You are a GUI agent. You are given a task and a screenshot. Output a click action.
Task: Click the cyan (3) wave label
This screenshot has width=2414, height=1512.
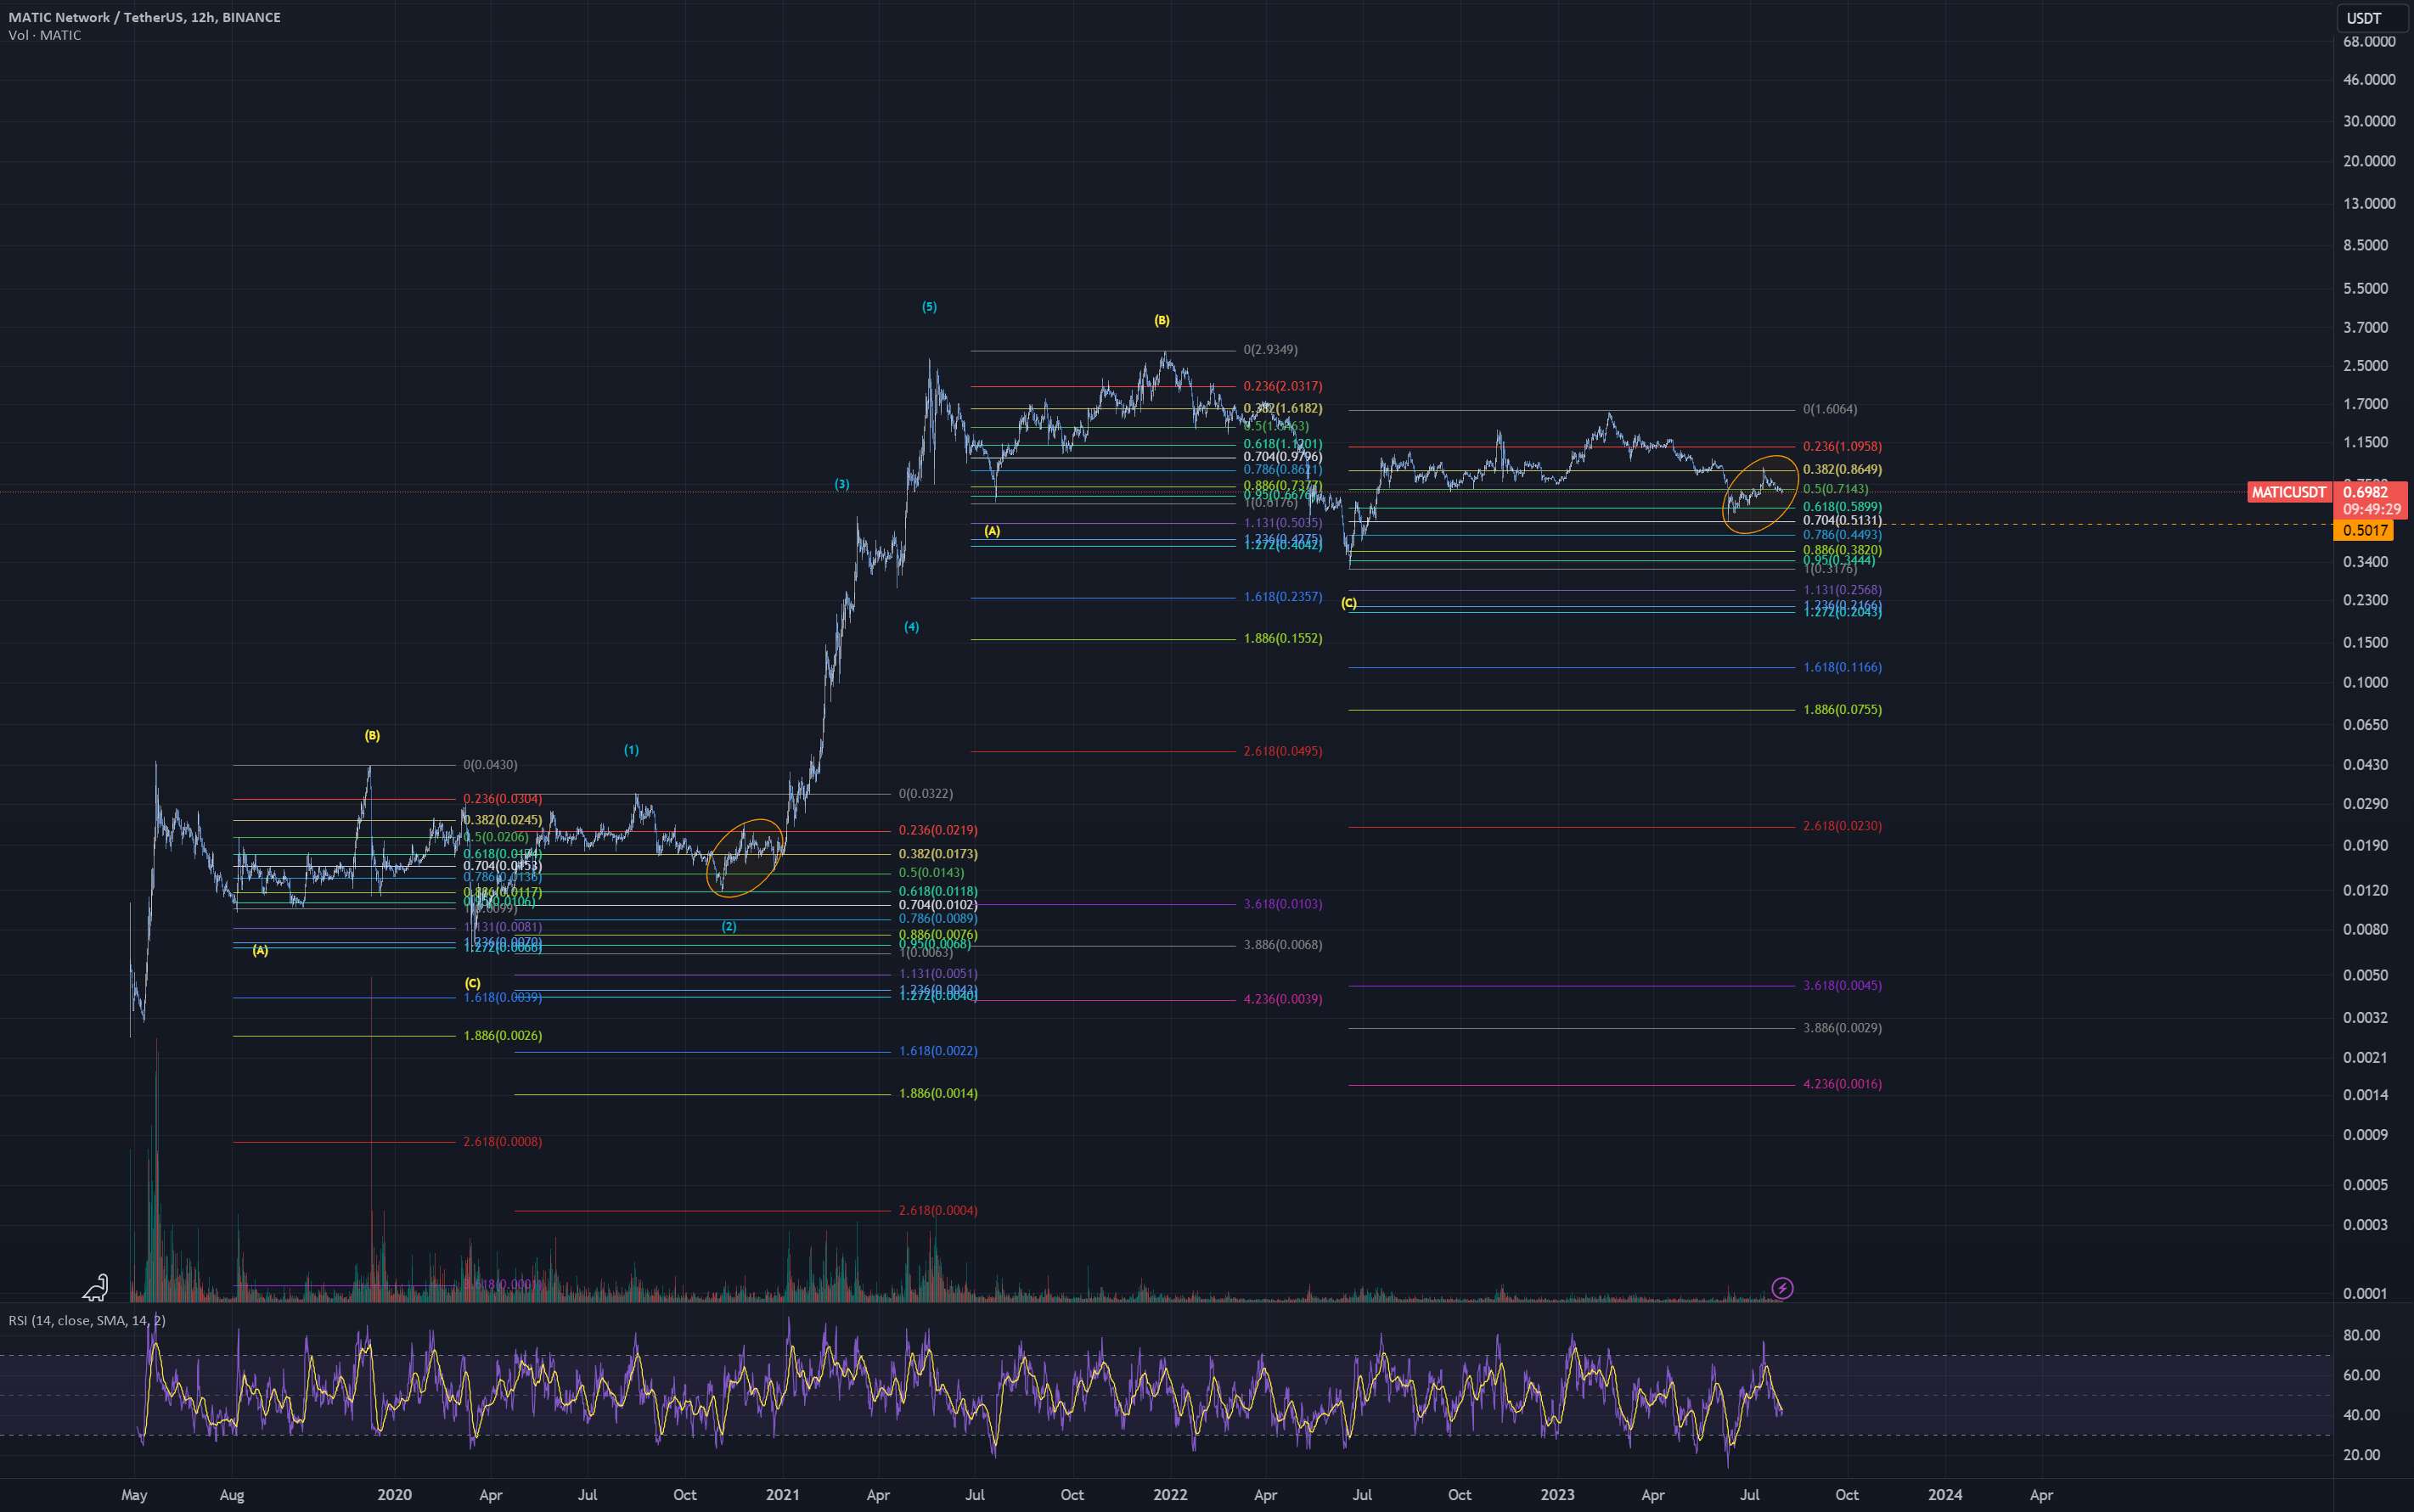point(842,484)
